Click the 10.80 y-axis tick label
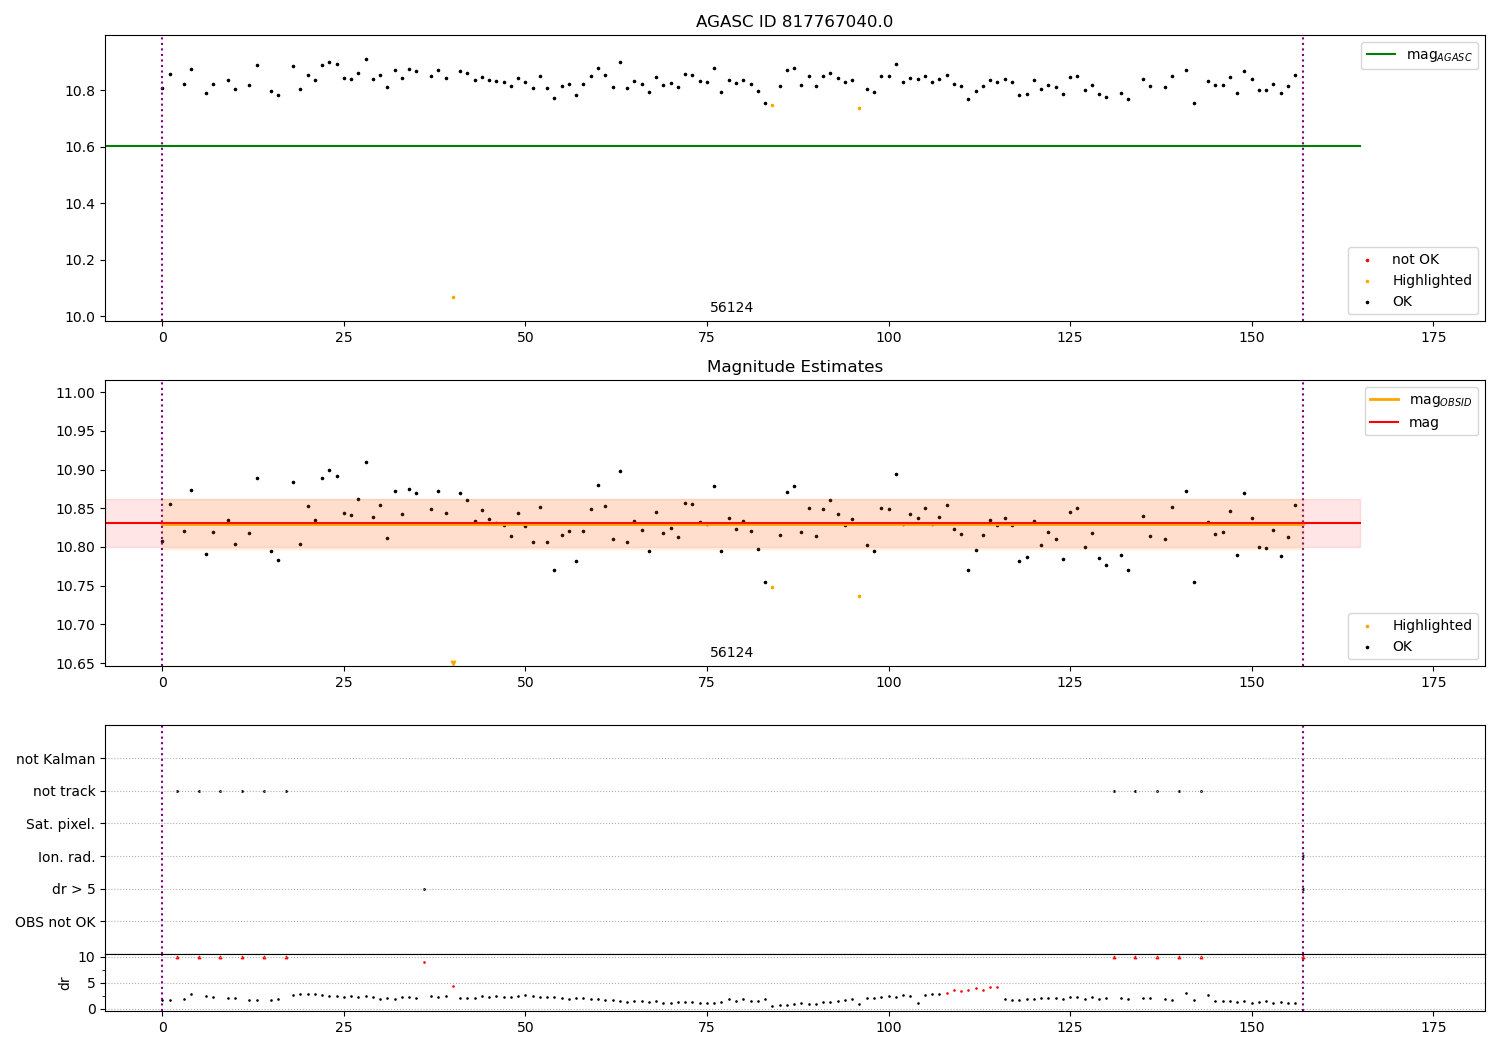 click(x=76, y=547)
